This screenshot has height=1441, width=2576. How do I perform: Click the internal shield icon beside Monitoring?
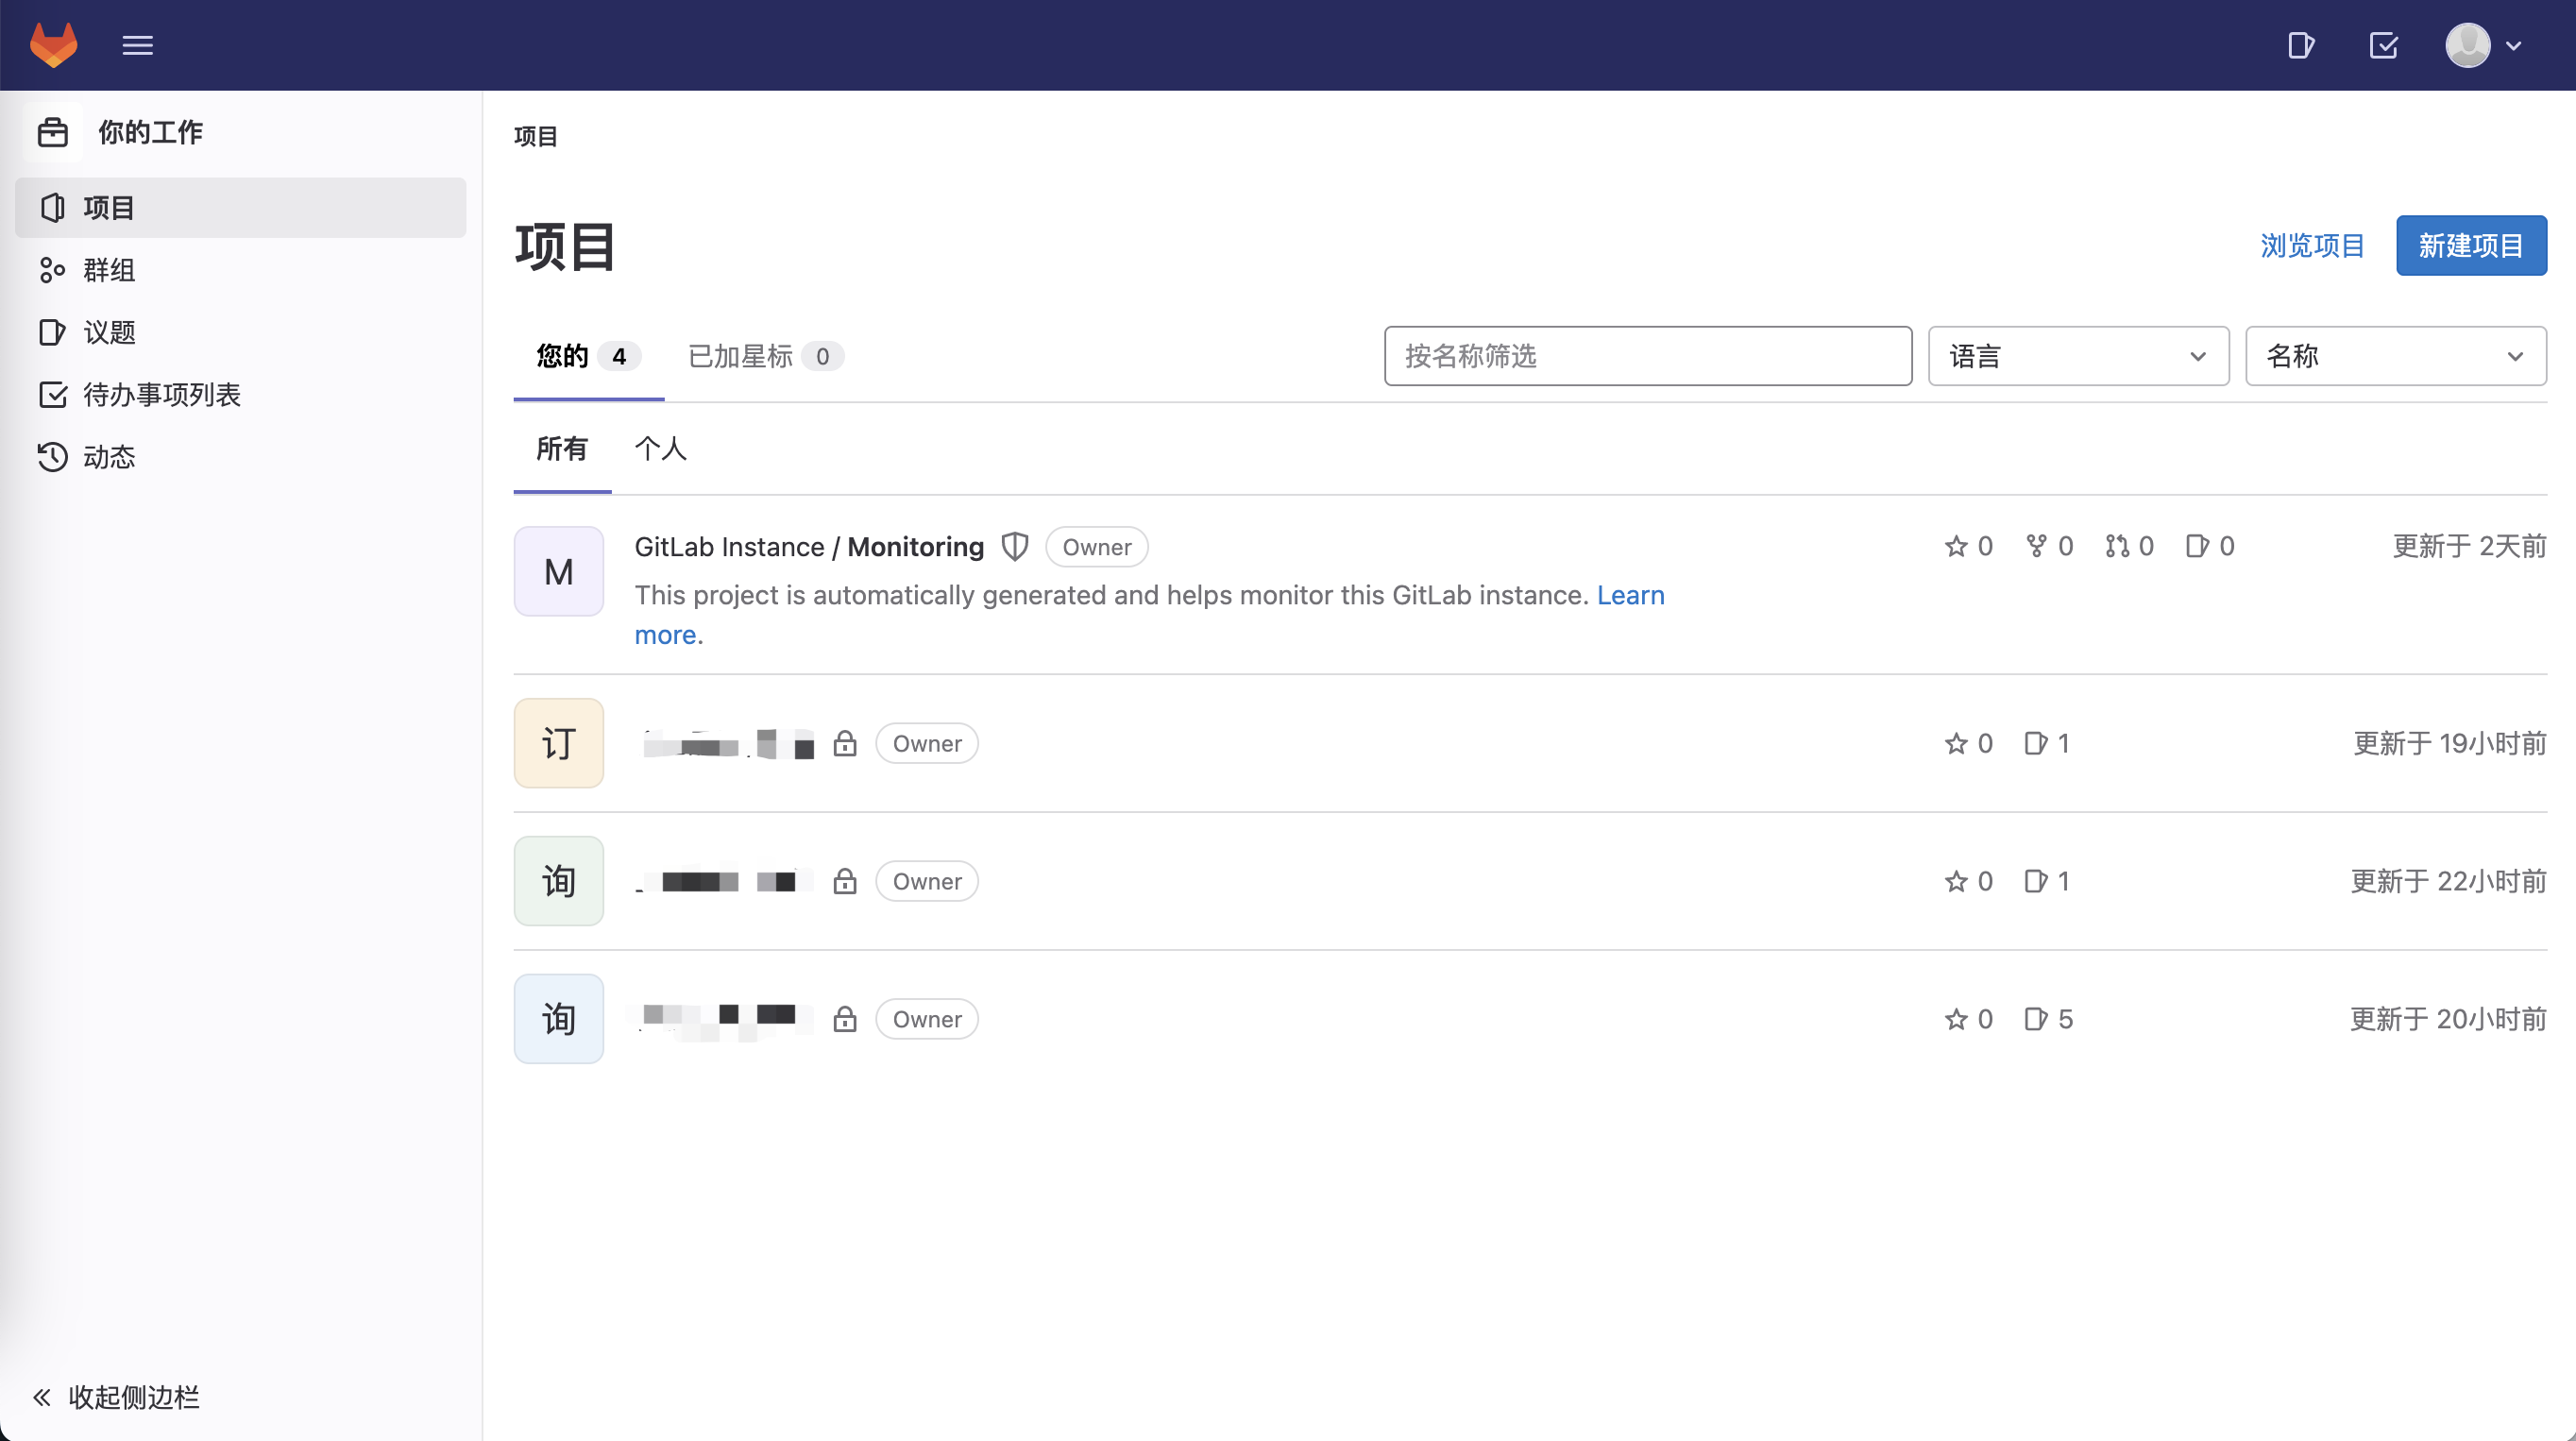pos(1015,546)
